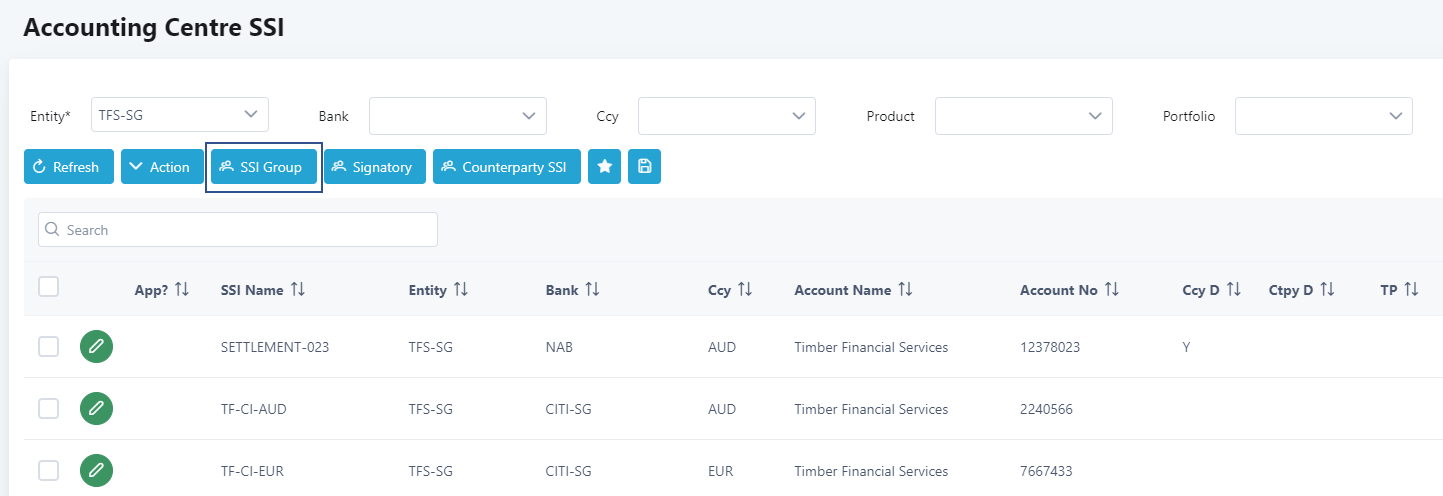This screenshot has width=1443, height=496.
Task: Edit the SETTLEMENT-023 row with pencil icon
Action: click(96, 347)
